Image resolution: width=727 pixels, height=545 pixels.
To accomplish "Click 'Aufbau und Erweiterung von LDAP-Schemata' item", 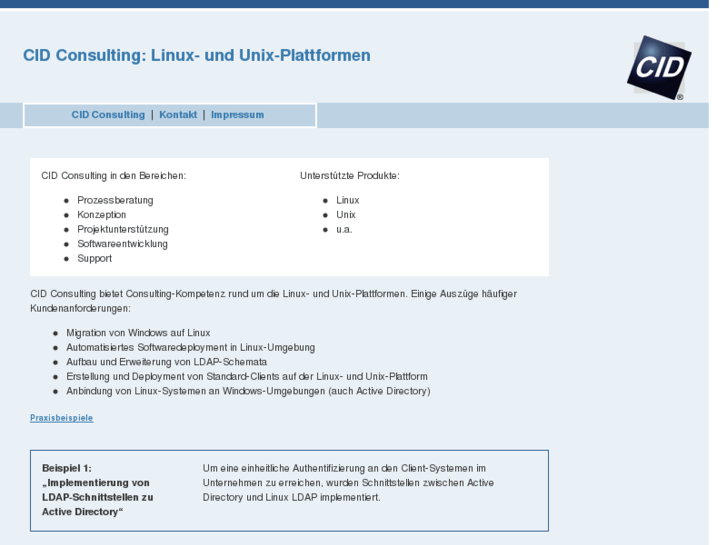I will (166, 362).
